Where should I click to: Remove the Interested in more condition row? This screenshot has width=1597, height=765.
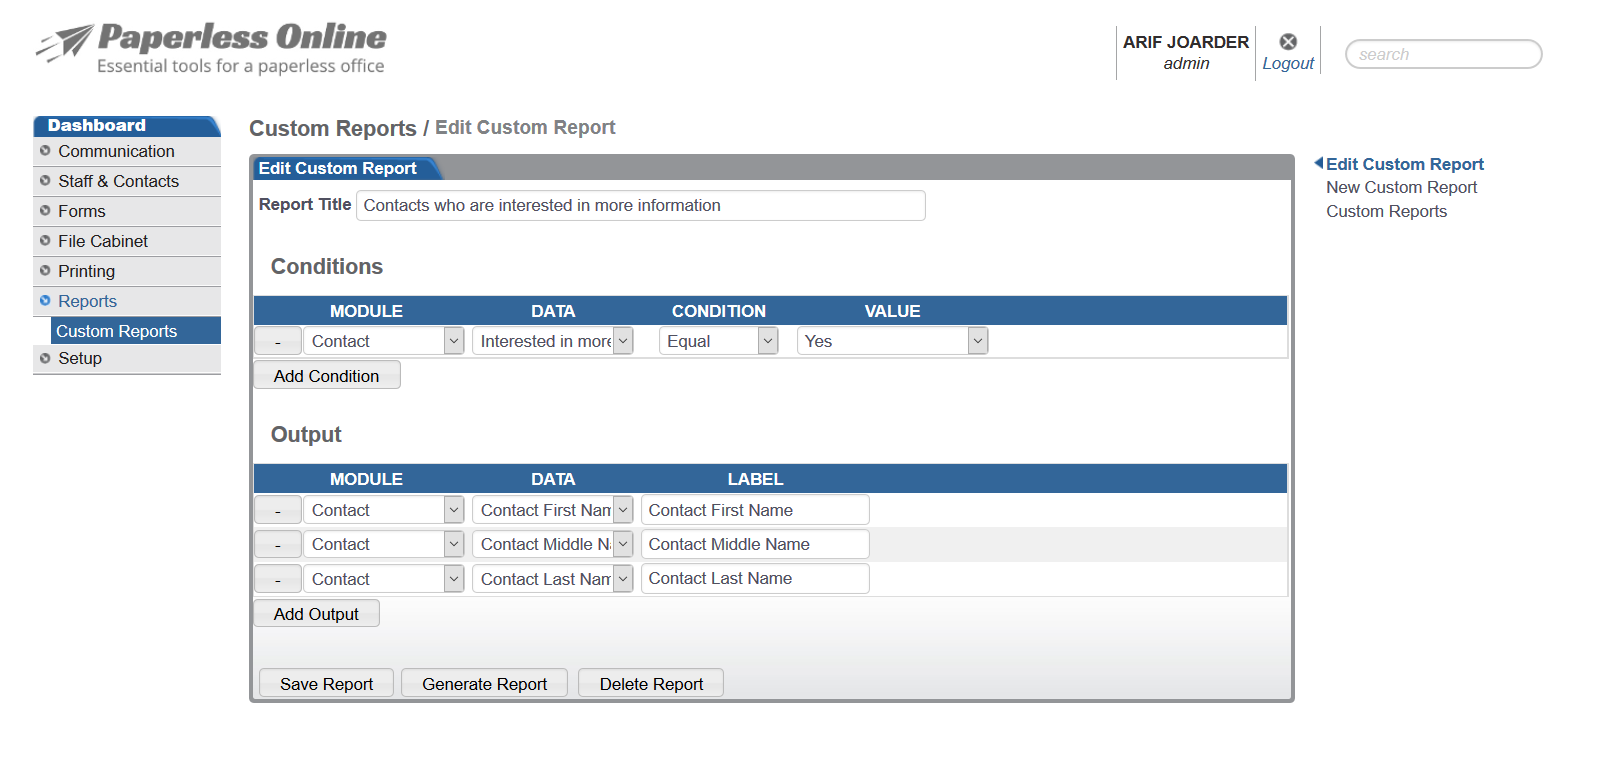pos(278,341)
